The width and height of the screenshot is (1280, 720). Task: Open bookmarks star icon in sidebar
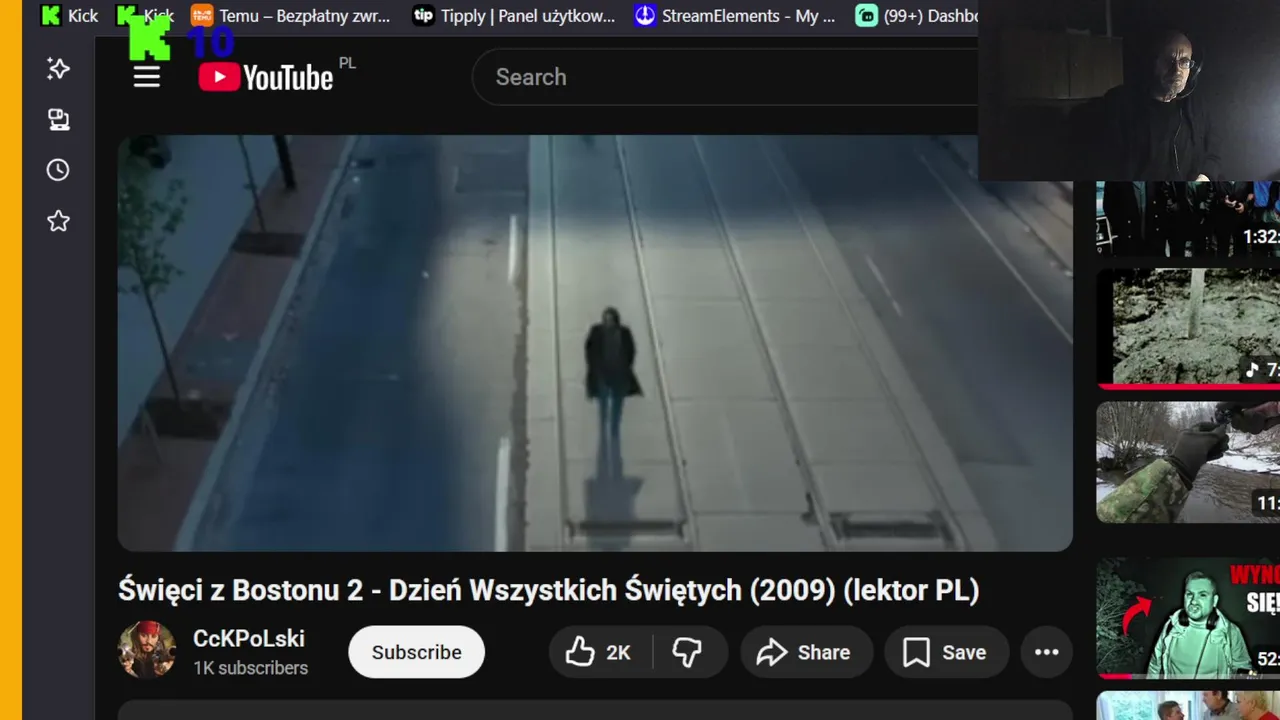point(58,221)
